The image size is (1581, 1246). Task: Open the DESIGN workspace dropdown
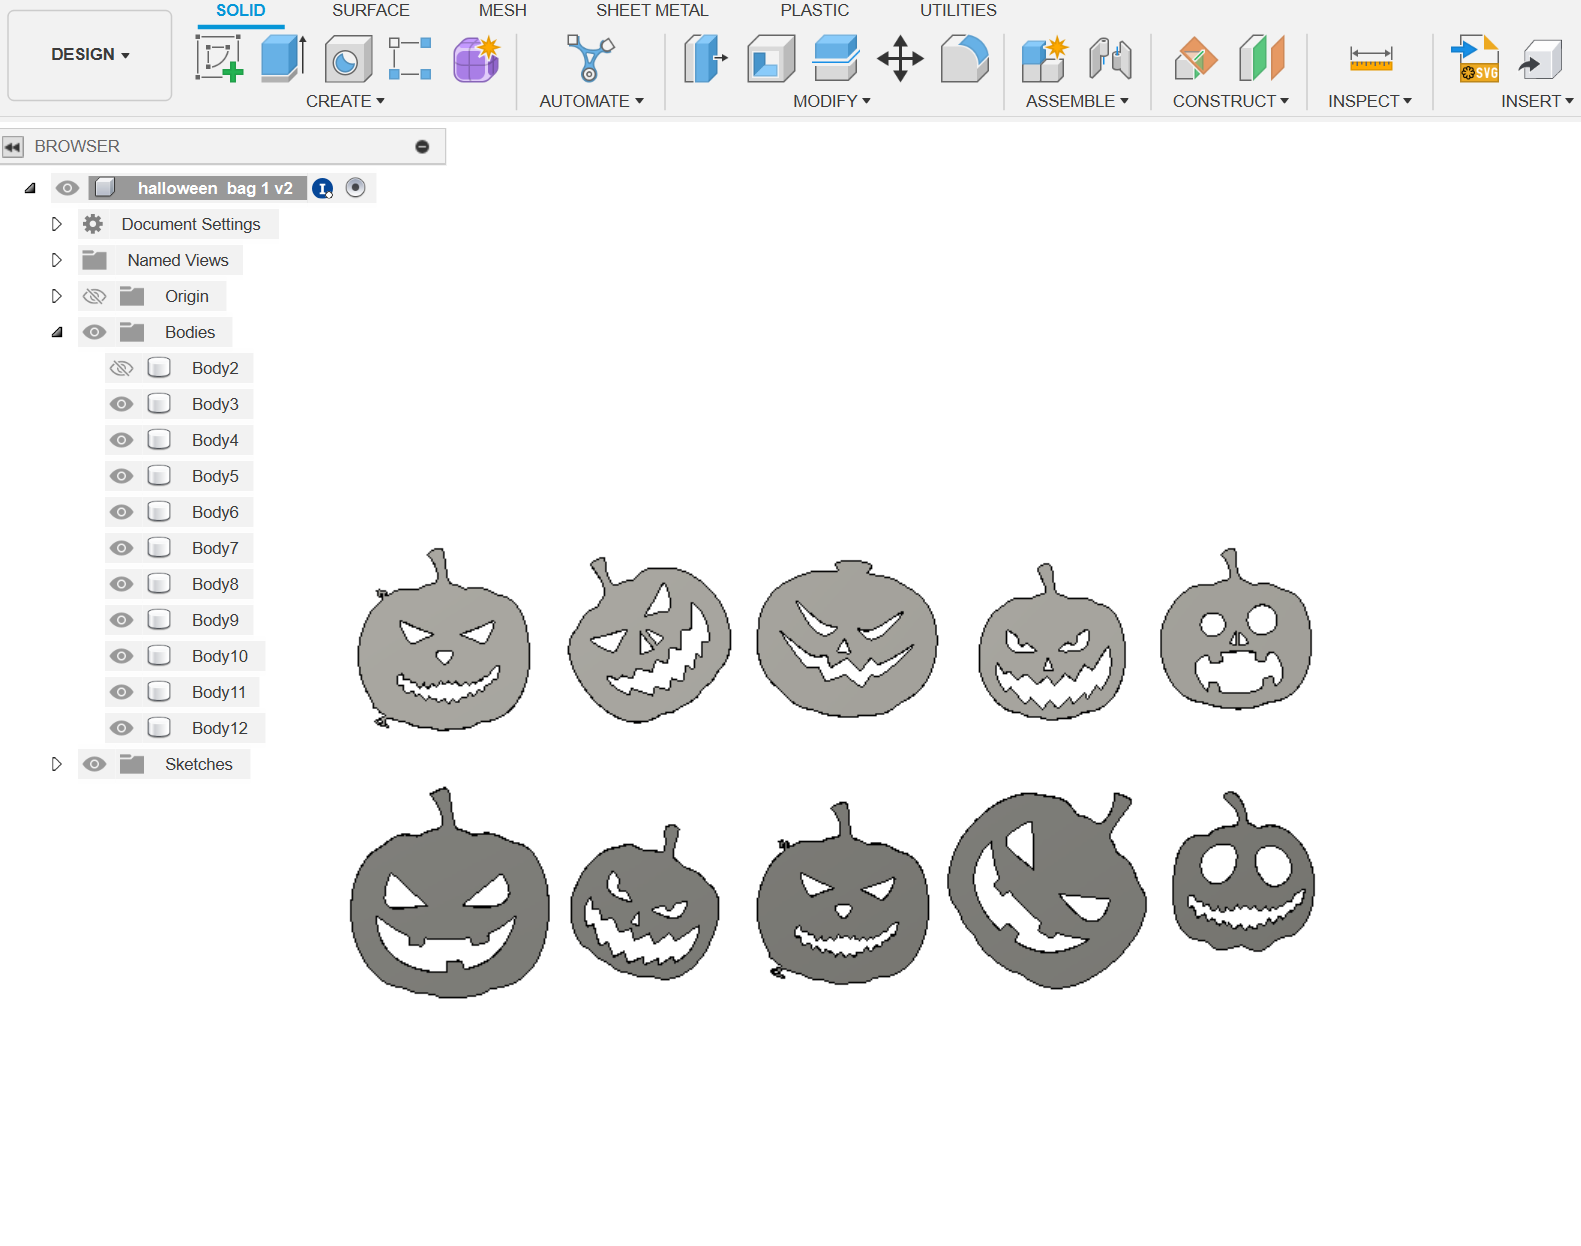[x=90, y=54]
